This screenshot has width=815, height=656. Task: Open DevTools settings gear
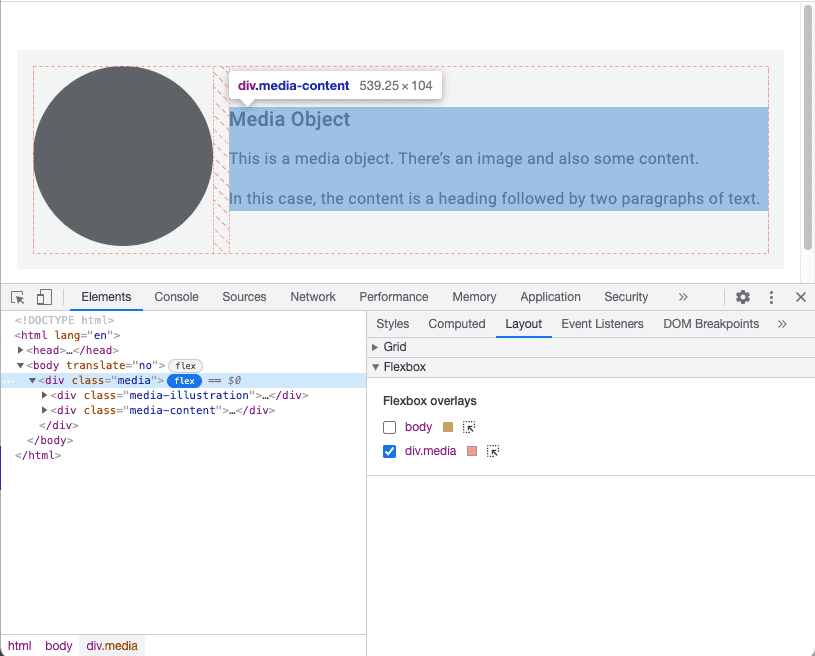[x=742, y=297]
